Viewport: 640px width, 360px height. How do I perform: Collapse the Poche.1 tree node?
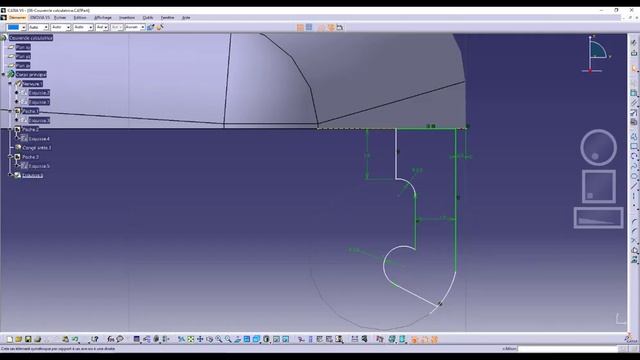[x=10, y=111]
